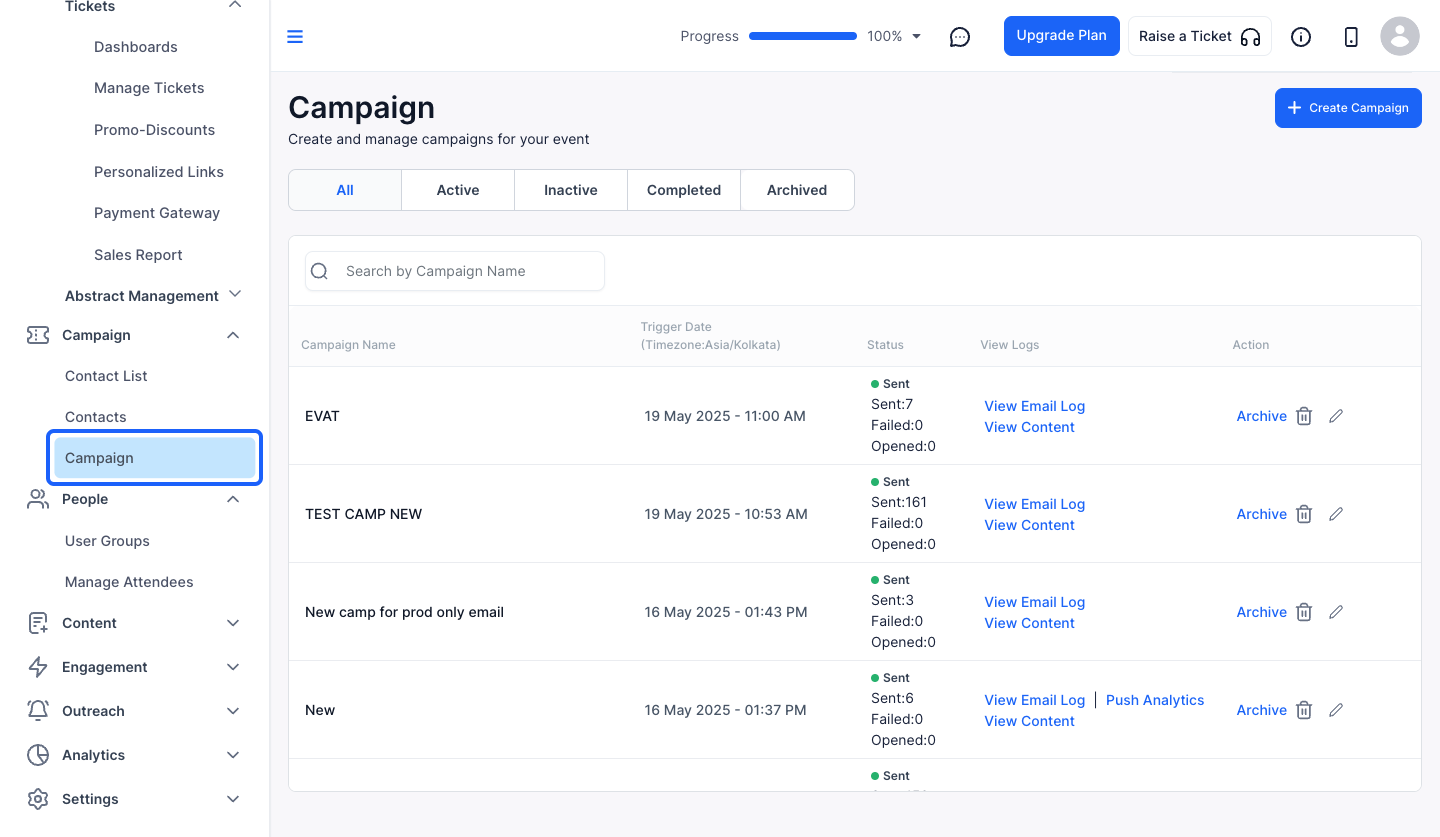Viewport: 1440px width, 837px height.
Task: Click the People icon in sidebar
Action: (x=38, y=499)
